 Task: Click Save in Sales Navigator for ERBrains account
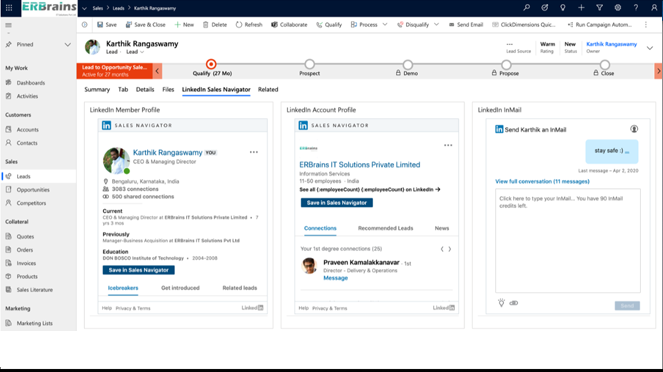pos(337,202)
